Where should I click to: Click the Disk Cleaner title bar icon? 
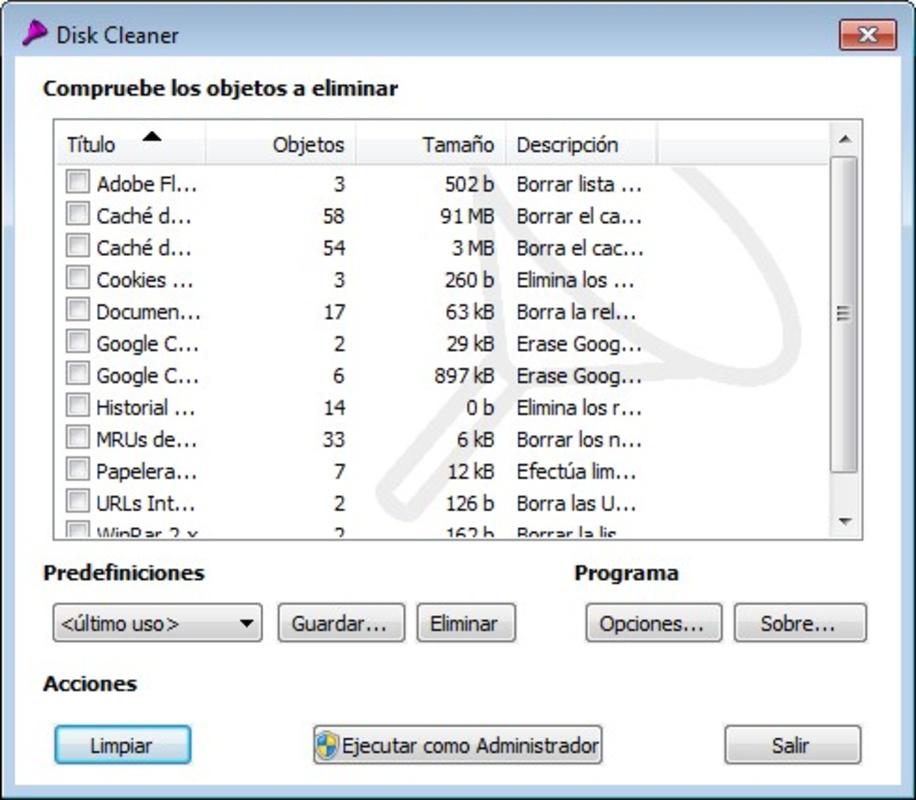[x=34, y=33]
